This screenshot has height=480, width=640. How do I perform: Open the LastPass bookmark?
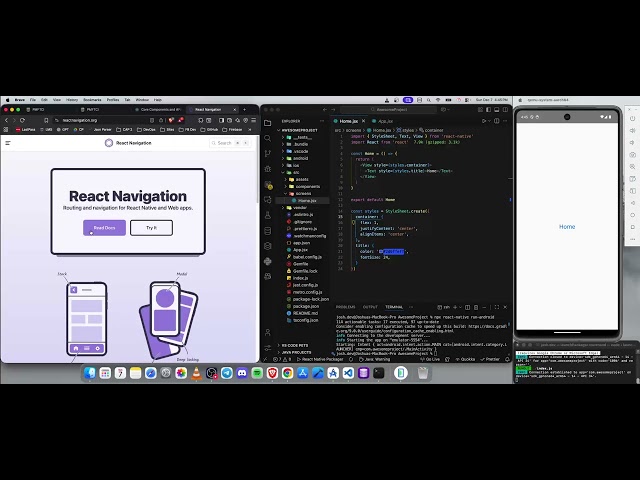point(26,130)
